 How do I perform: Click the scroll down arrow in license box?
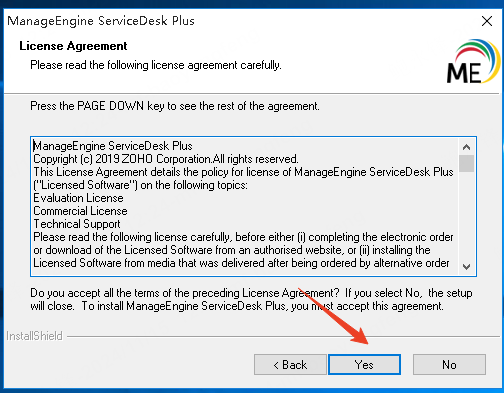click(466, 266)
